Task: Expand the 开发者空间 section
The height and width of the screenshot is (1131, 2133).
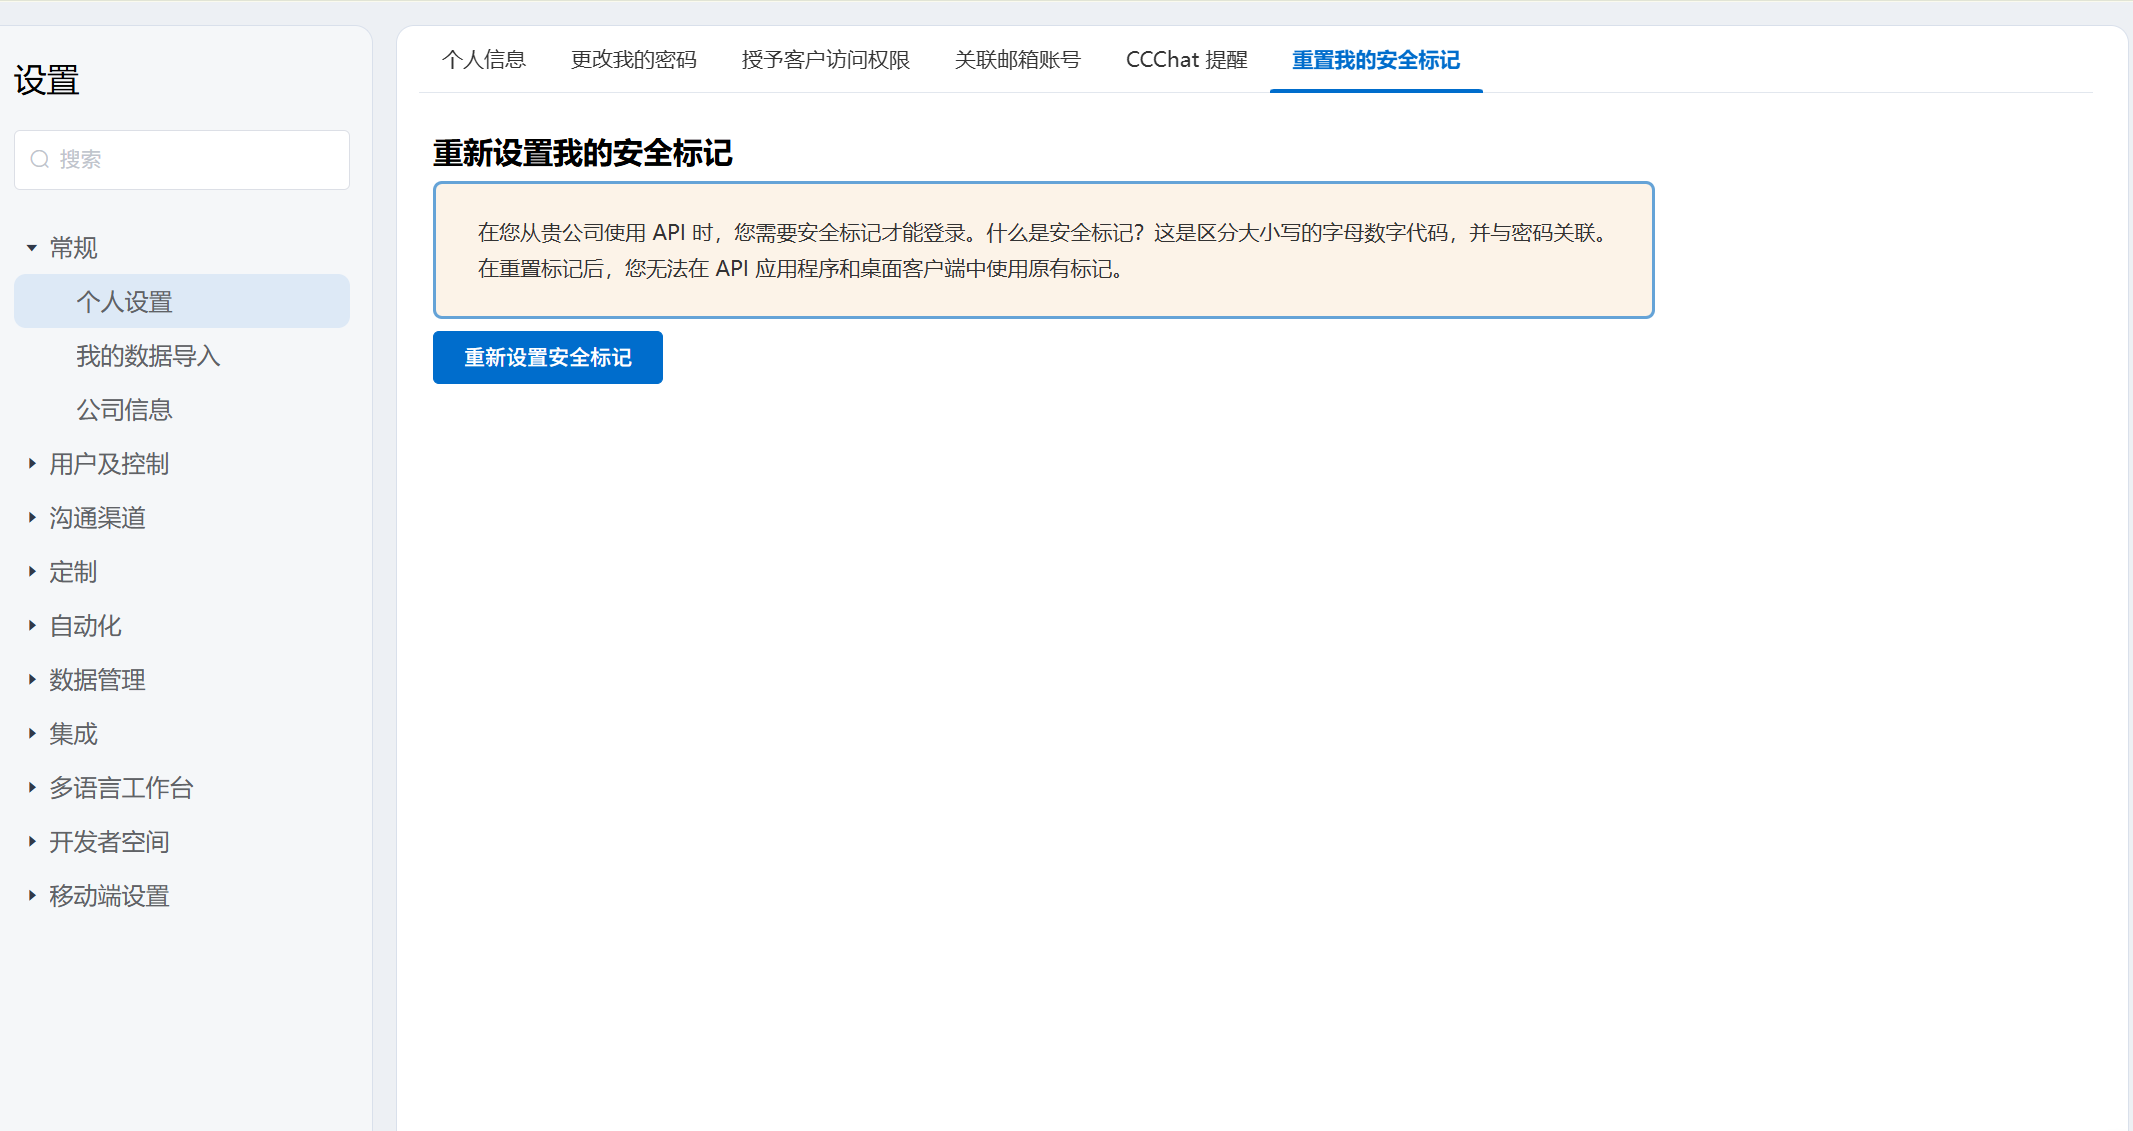Action: pyautogui.click(x=108, y=842)
